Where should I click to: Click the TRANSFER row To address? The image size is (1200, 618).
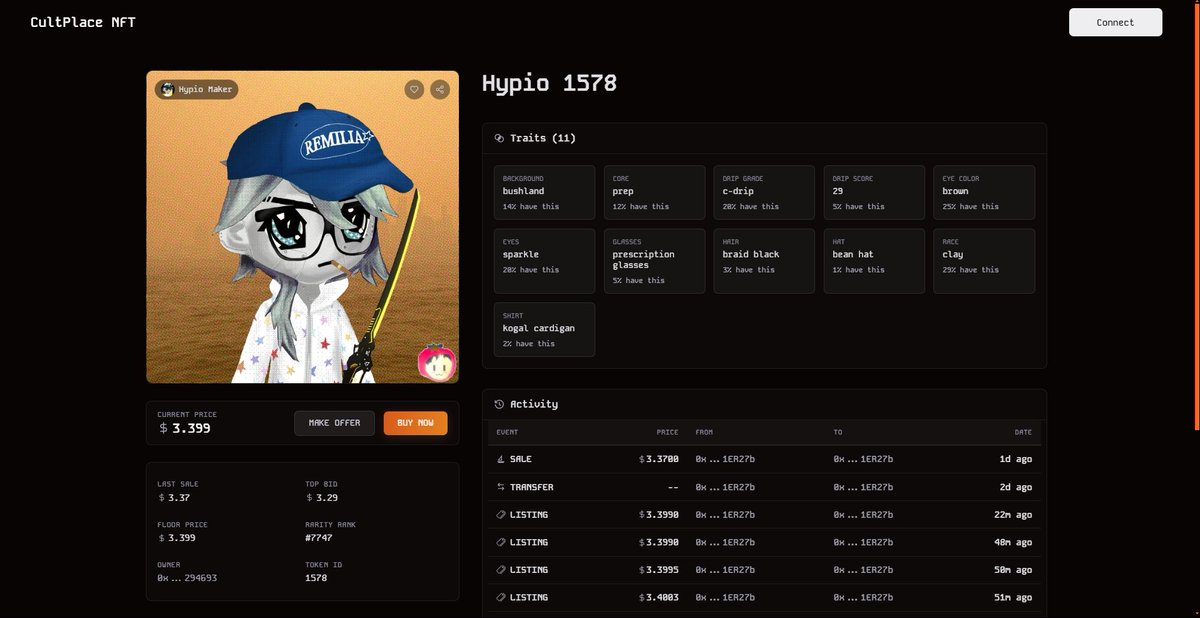863,487
